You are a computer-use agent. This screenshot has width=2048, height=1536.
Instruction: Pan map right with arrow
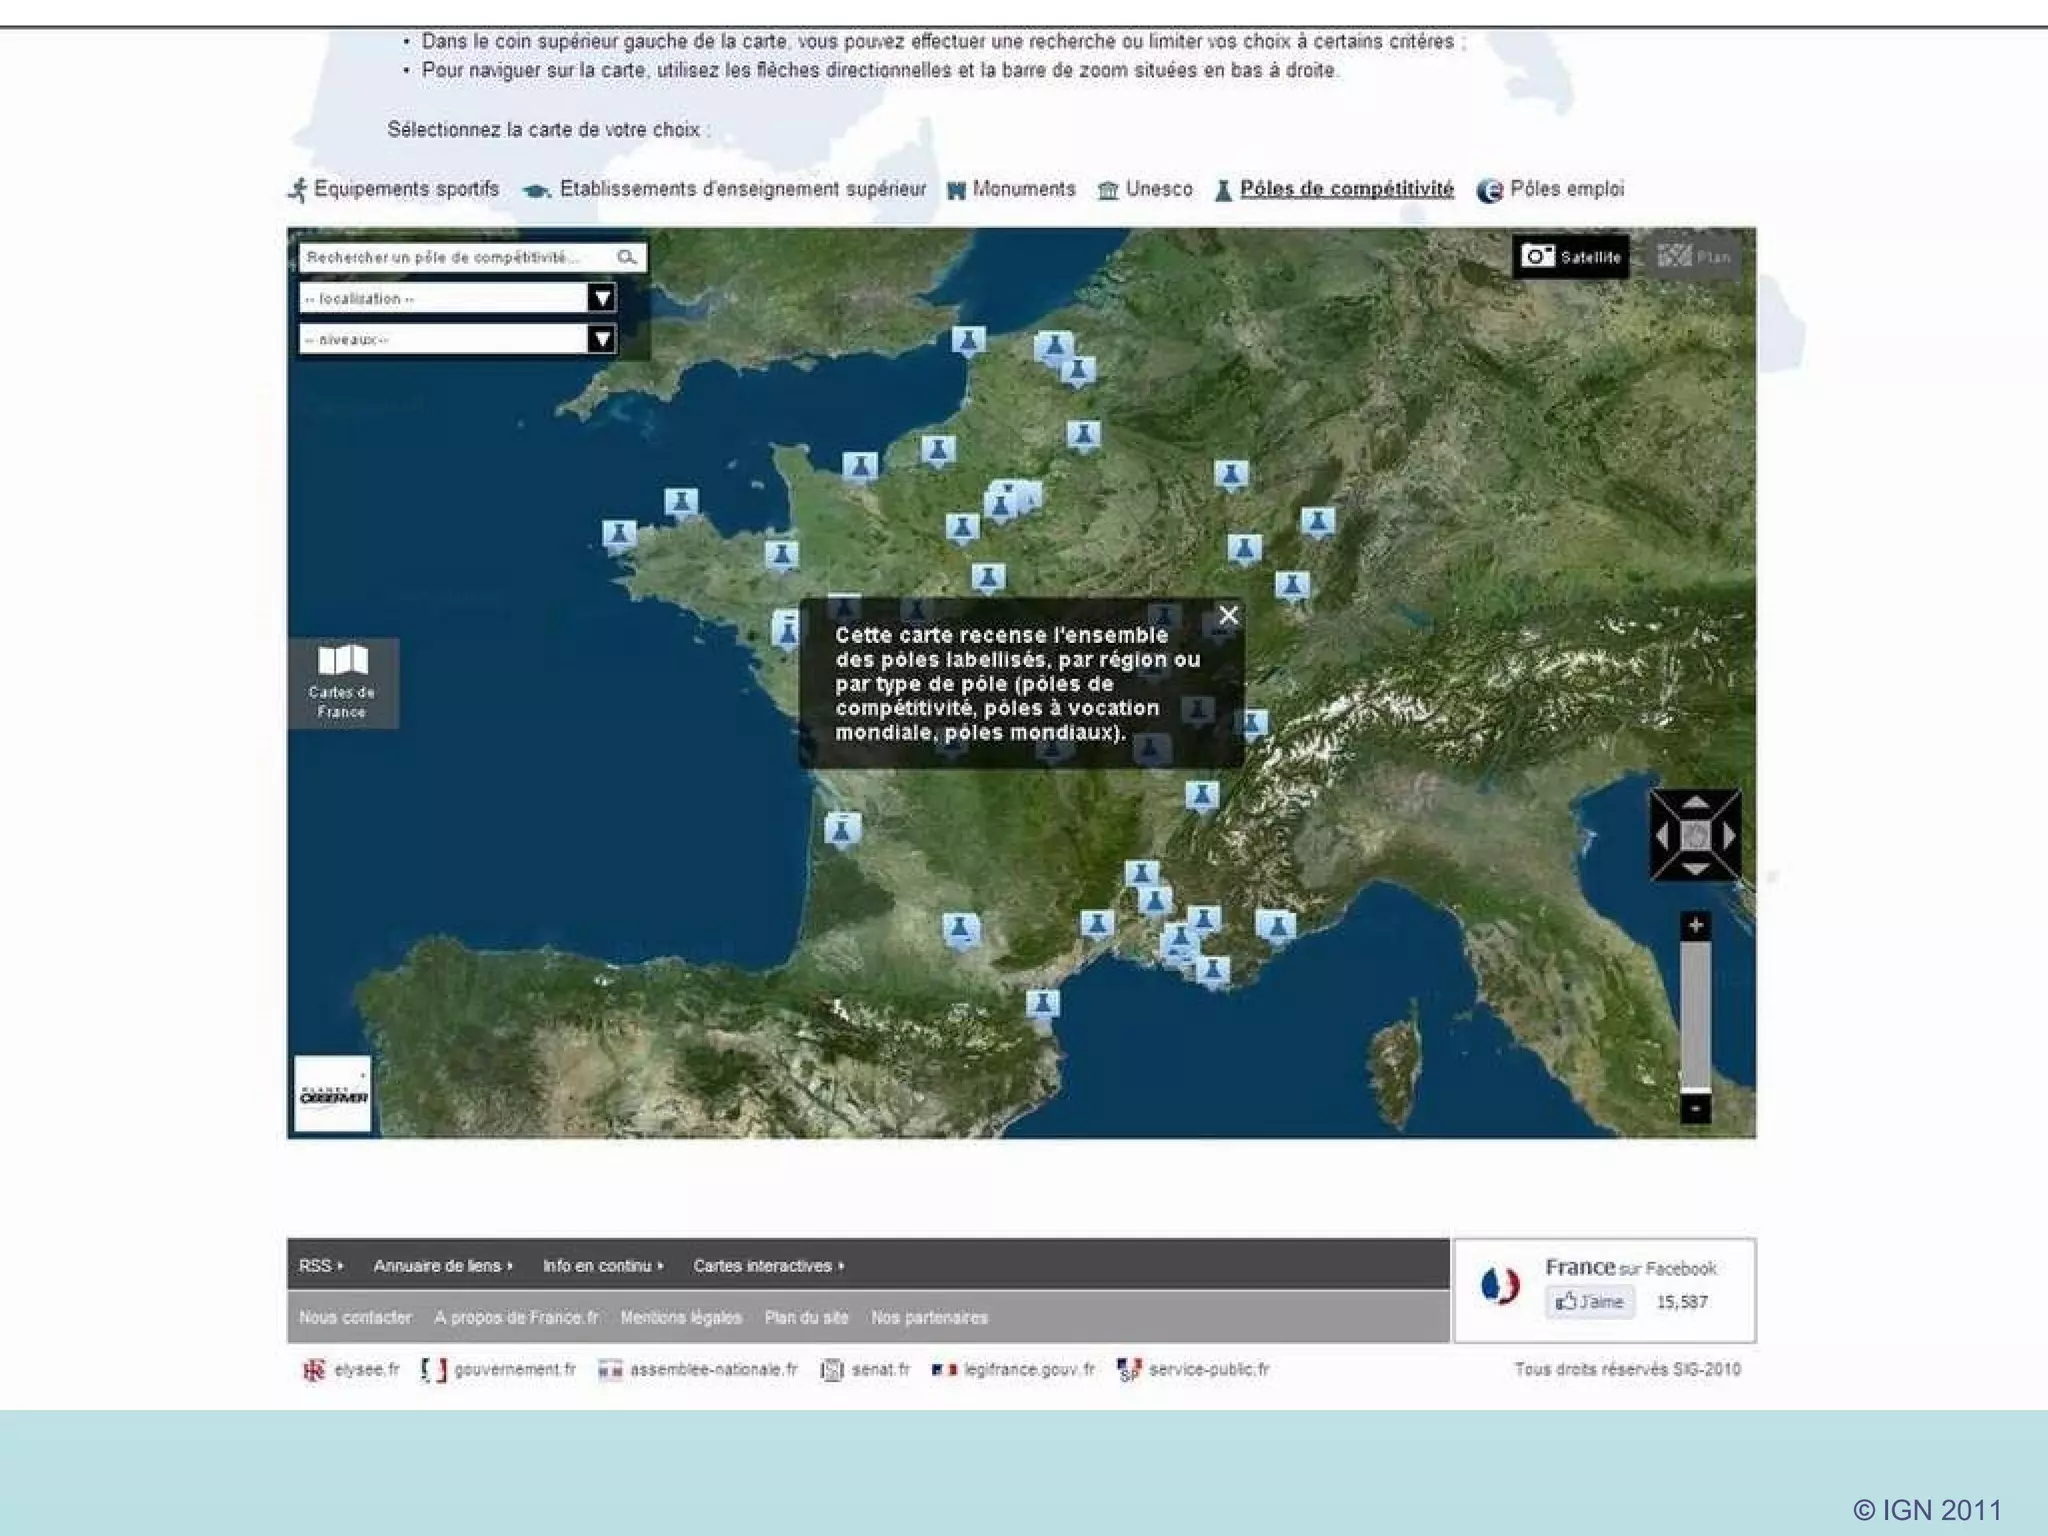pyautogui.click(x=1729, y=836)
